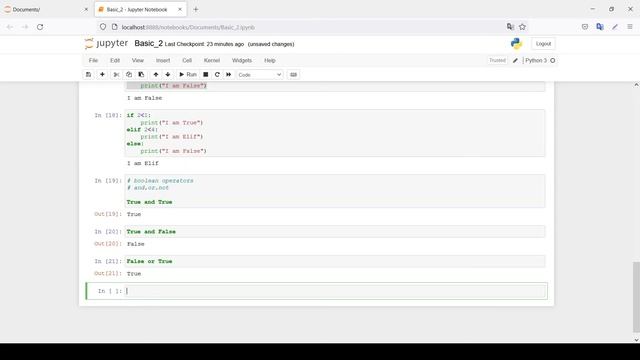Click the Last Checkpoint status text
640x360 pixels.
point(204,44)
